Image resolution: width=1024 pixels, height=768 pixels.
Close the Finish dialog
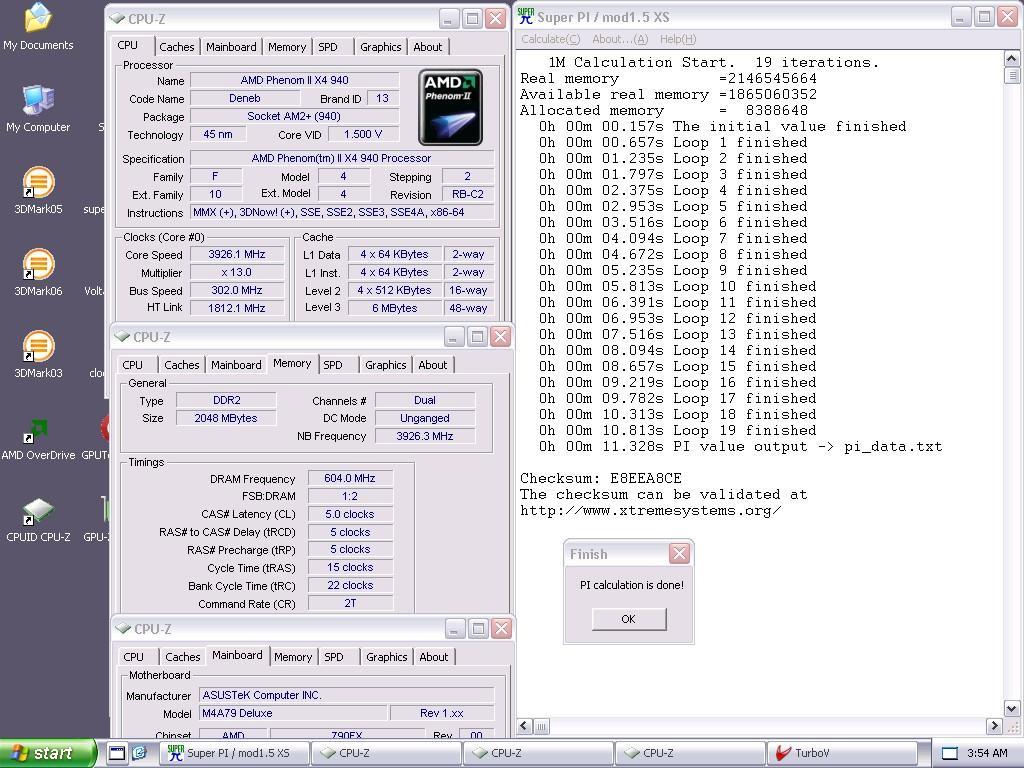point(679,554)
